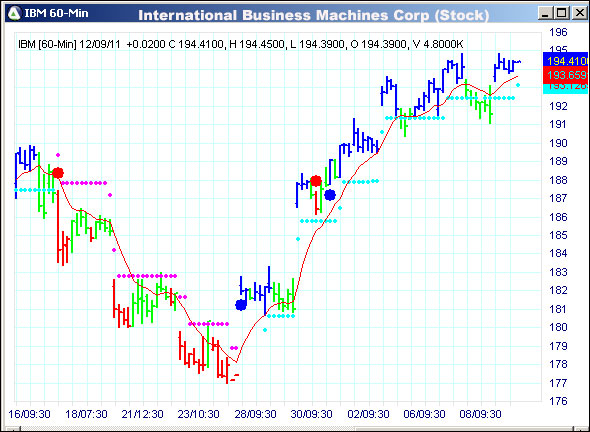Click the '28/09:30' date label
The width and height of the screenshot is (590, 432).
click(255, 414)
